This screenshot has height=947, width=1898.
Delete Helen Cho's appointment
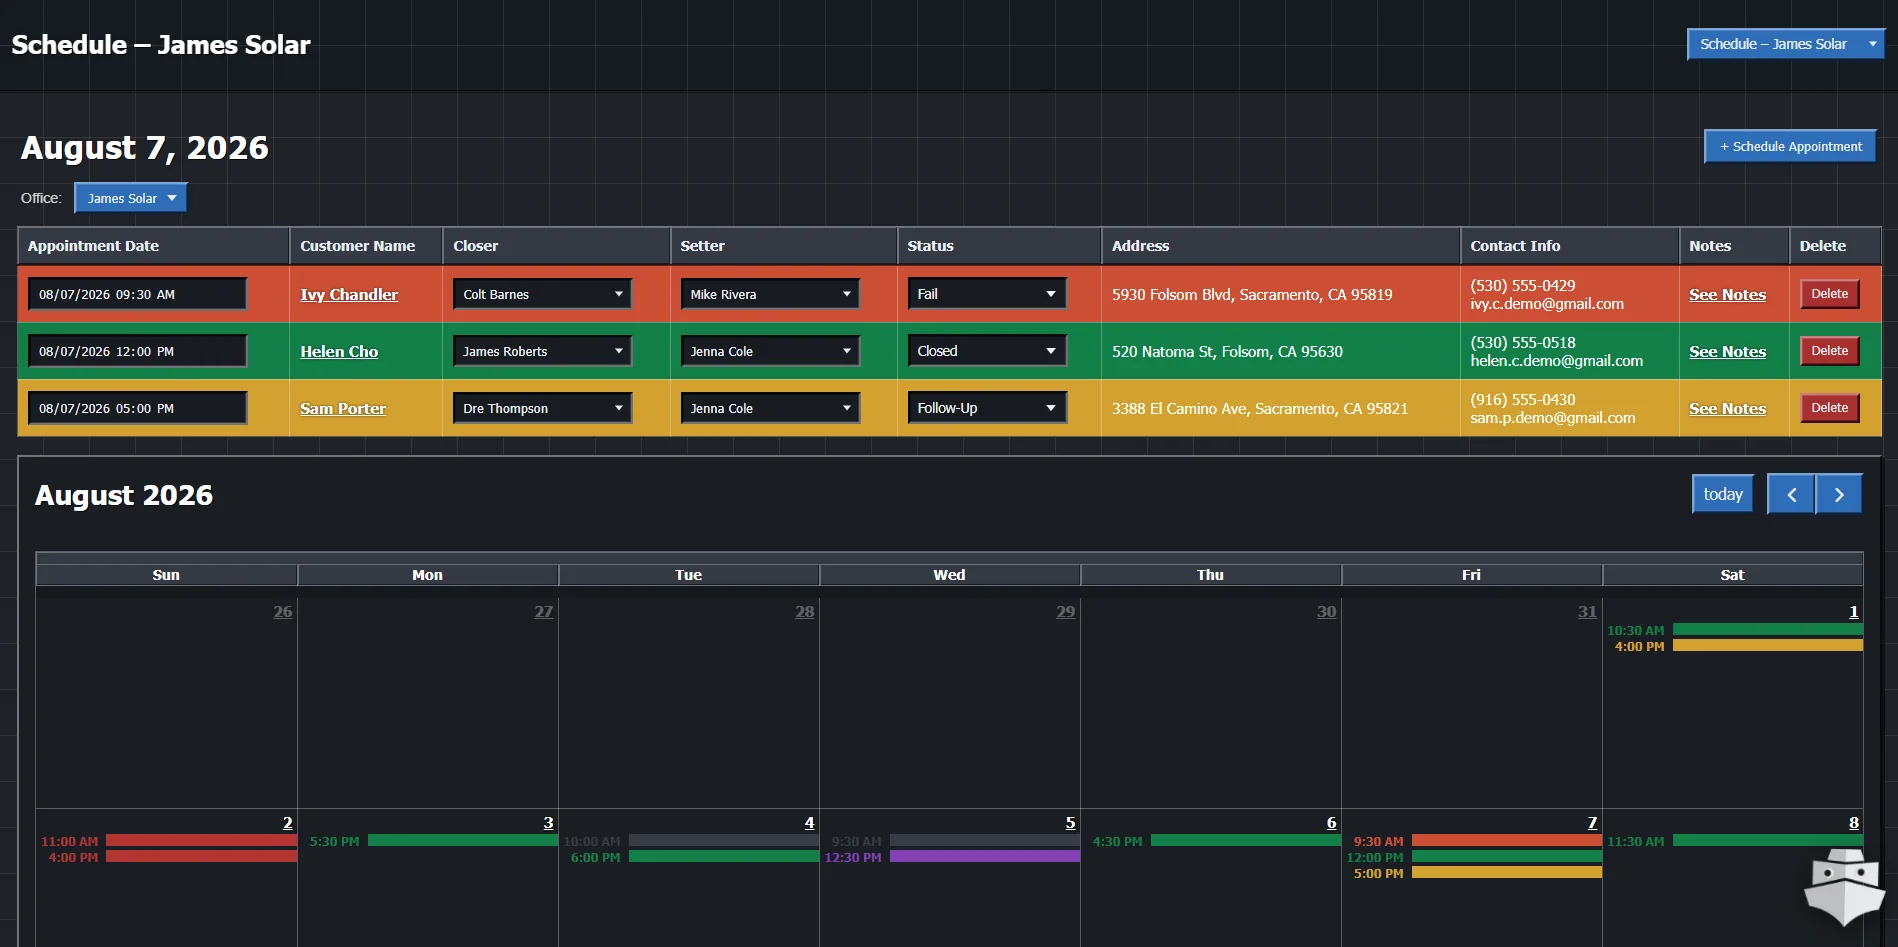point(1830,351)
